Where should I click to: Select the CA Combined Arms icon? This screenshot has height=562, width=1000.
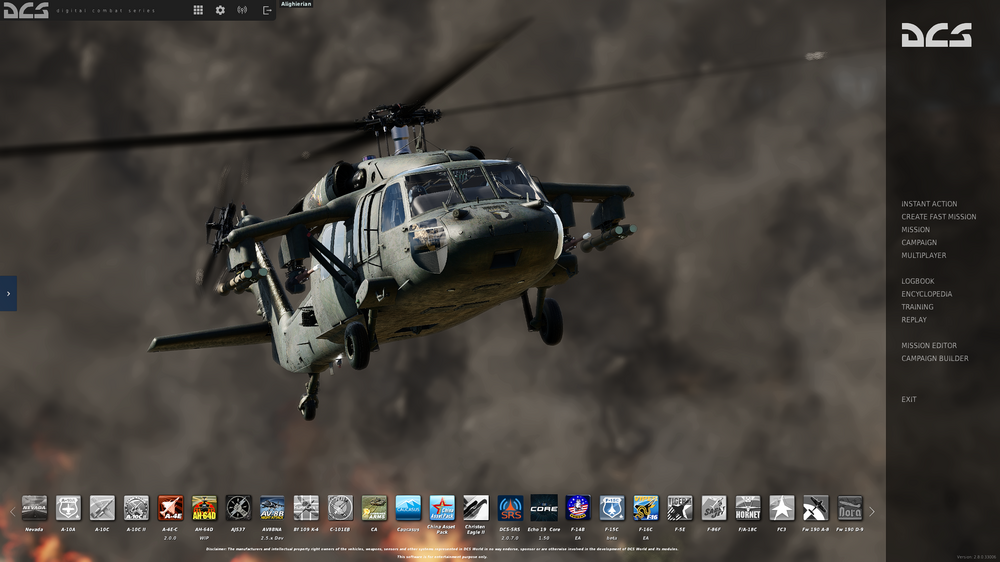click(374, 508)
